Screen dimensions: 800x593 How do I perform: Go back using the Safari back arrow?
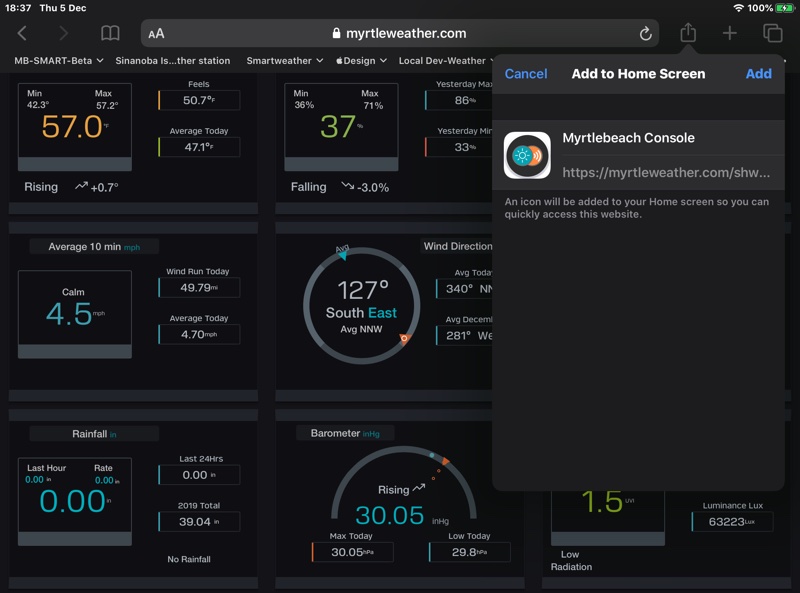tap(21, 34)
